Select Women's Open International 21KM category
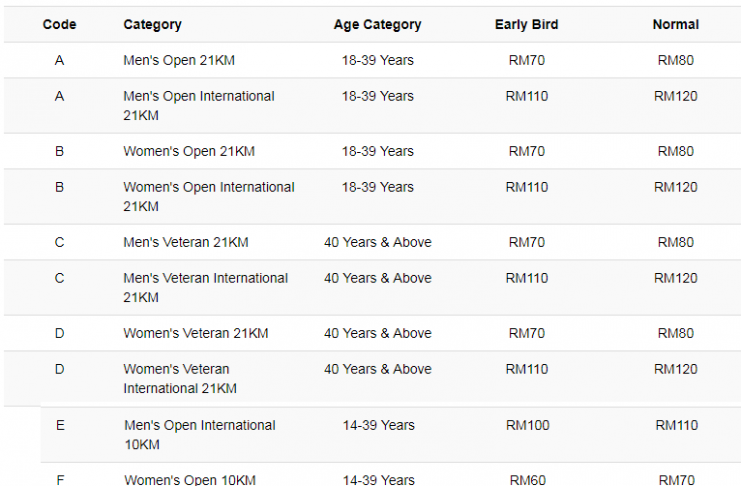 point(209,197)
